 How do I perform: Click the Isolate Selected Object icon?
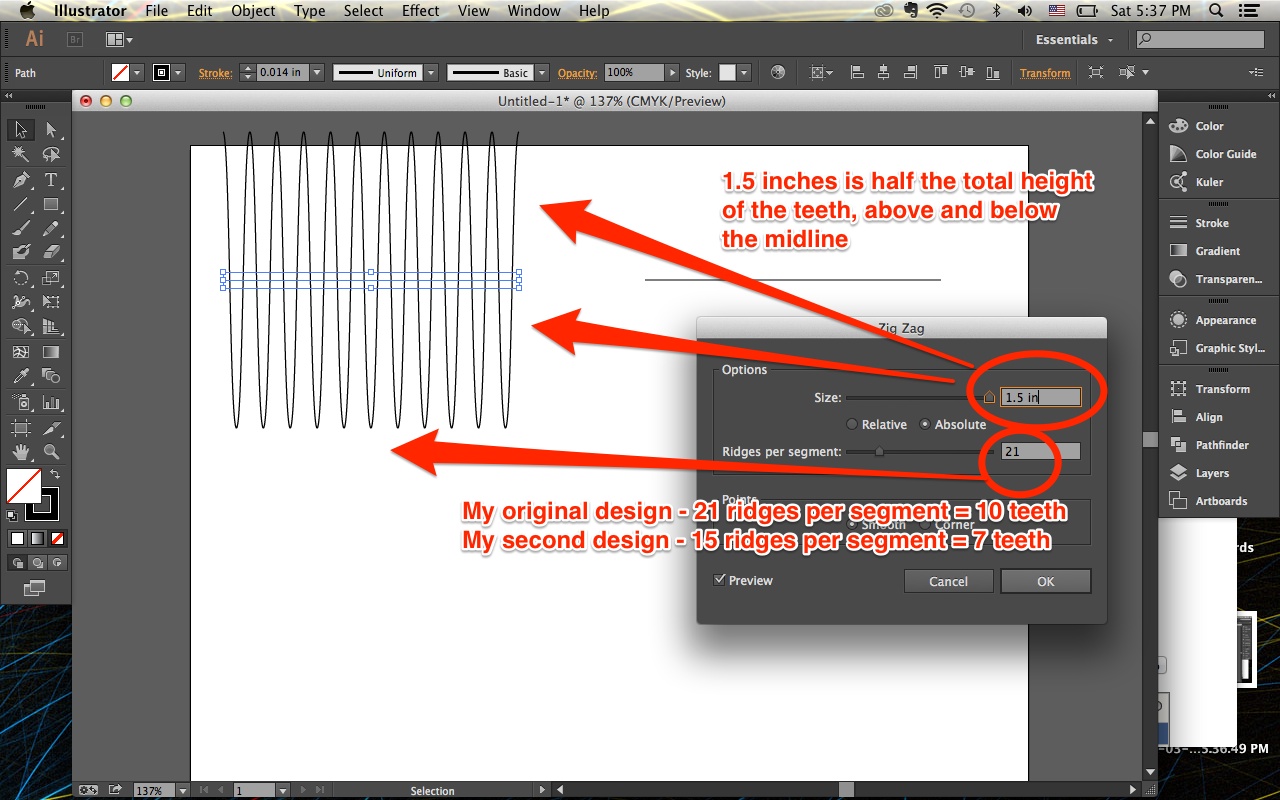point(1096,72)
